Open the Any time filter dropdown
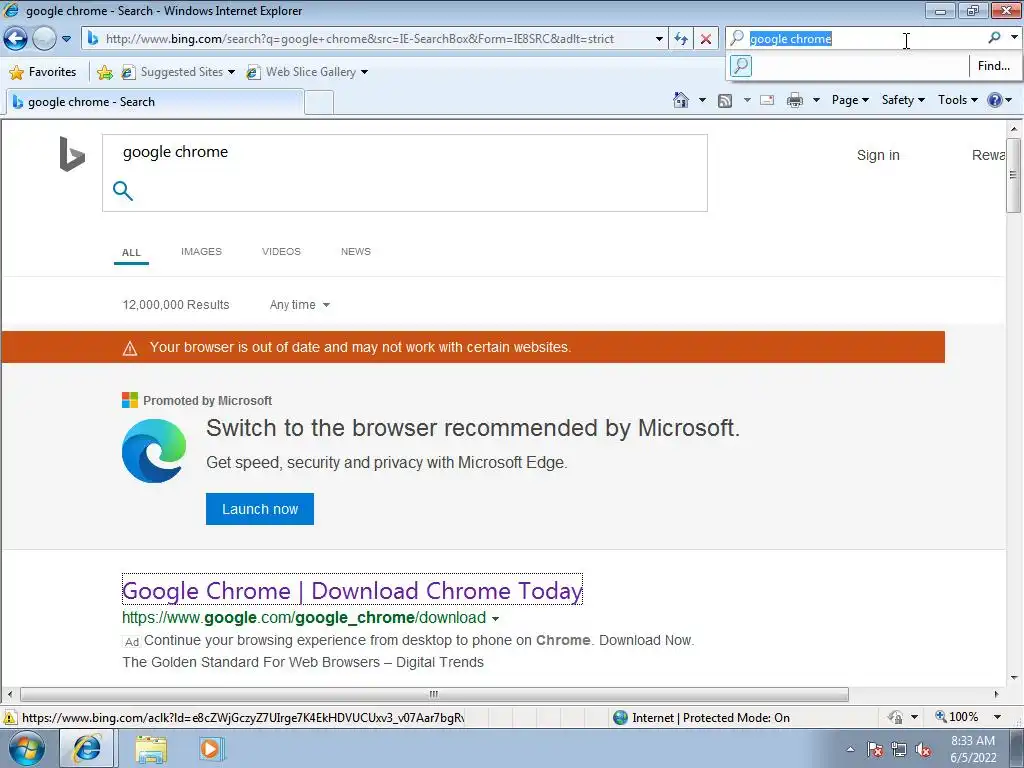Image resolution: width=1024 pixels, height=768 pixels. (x=300, y=305)
